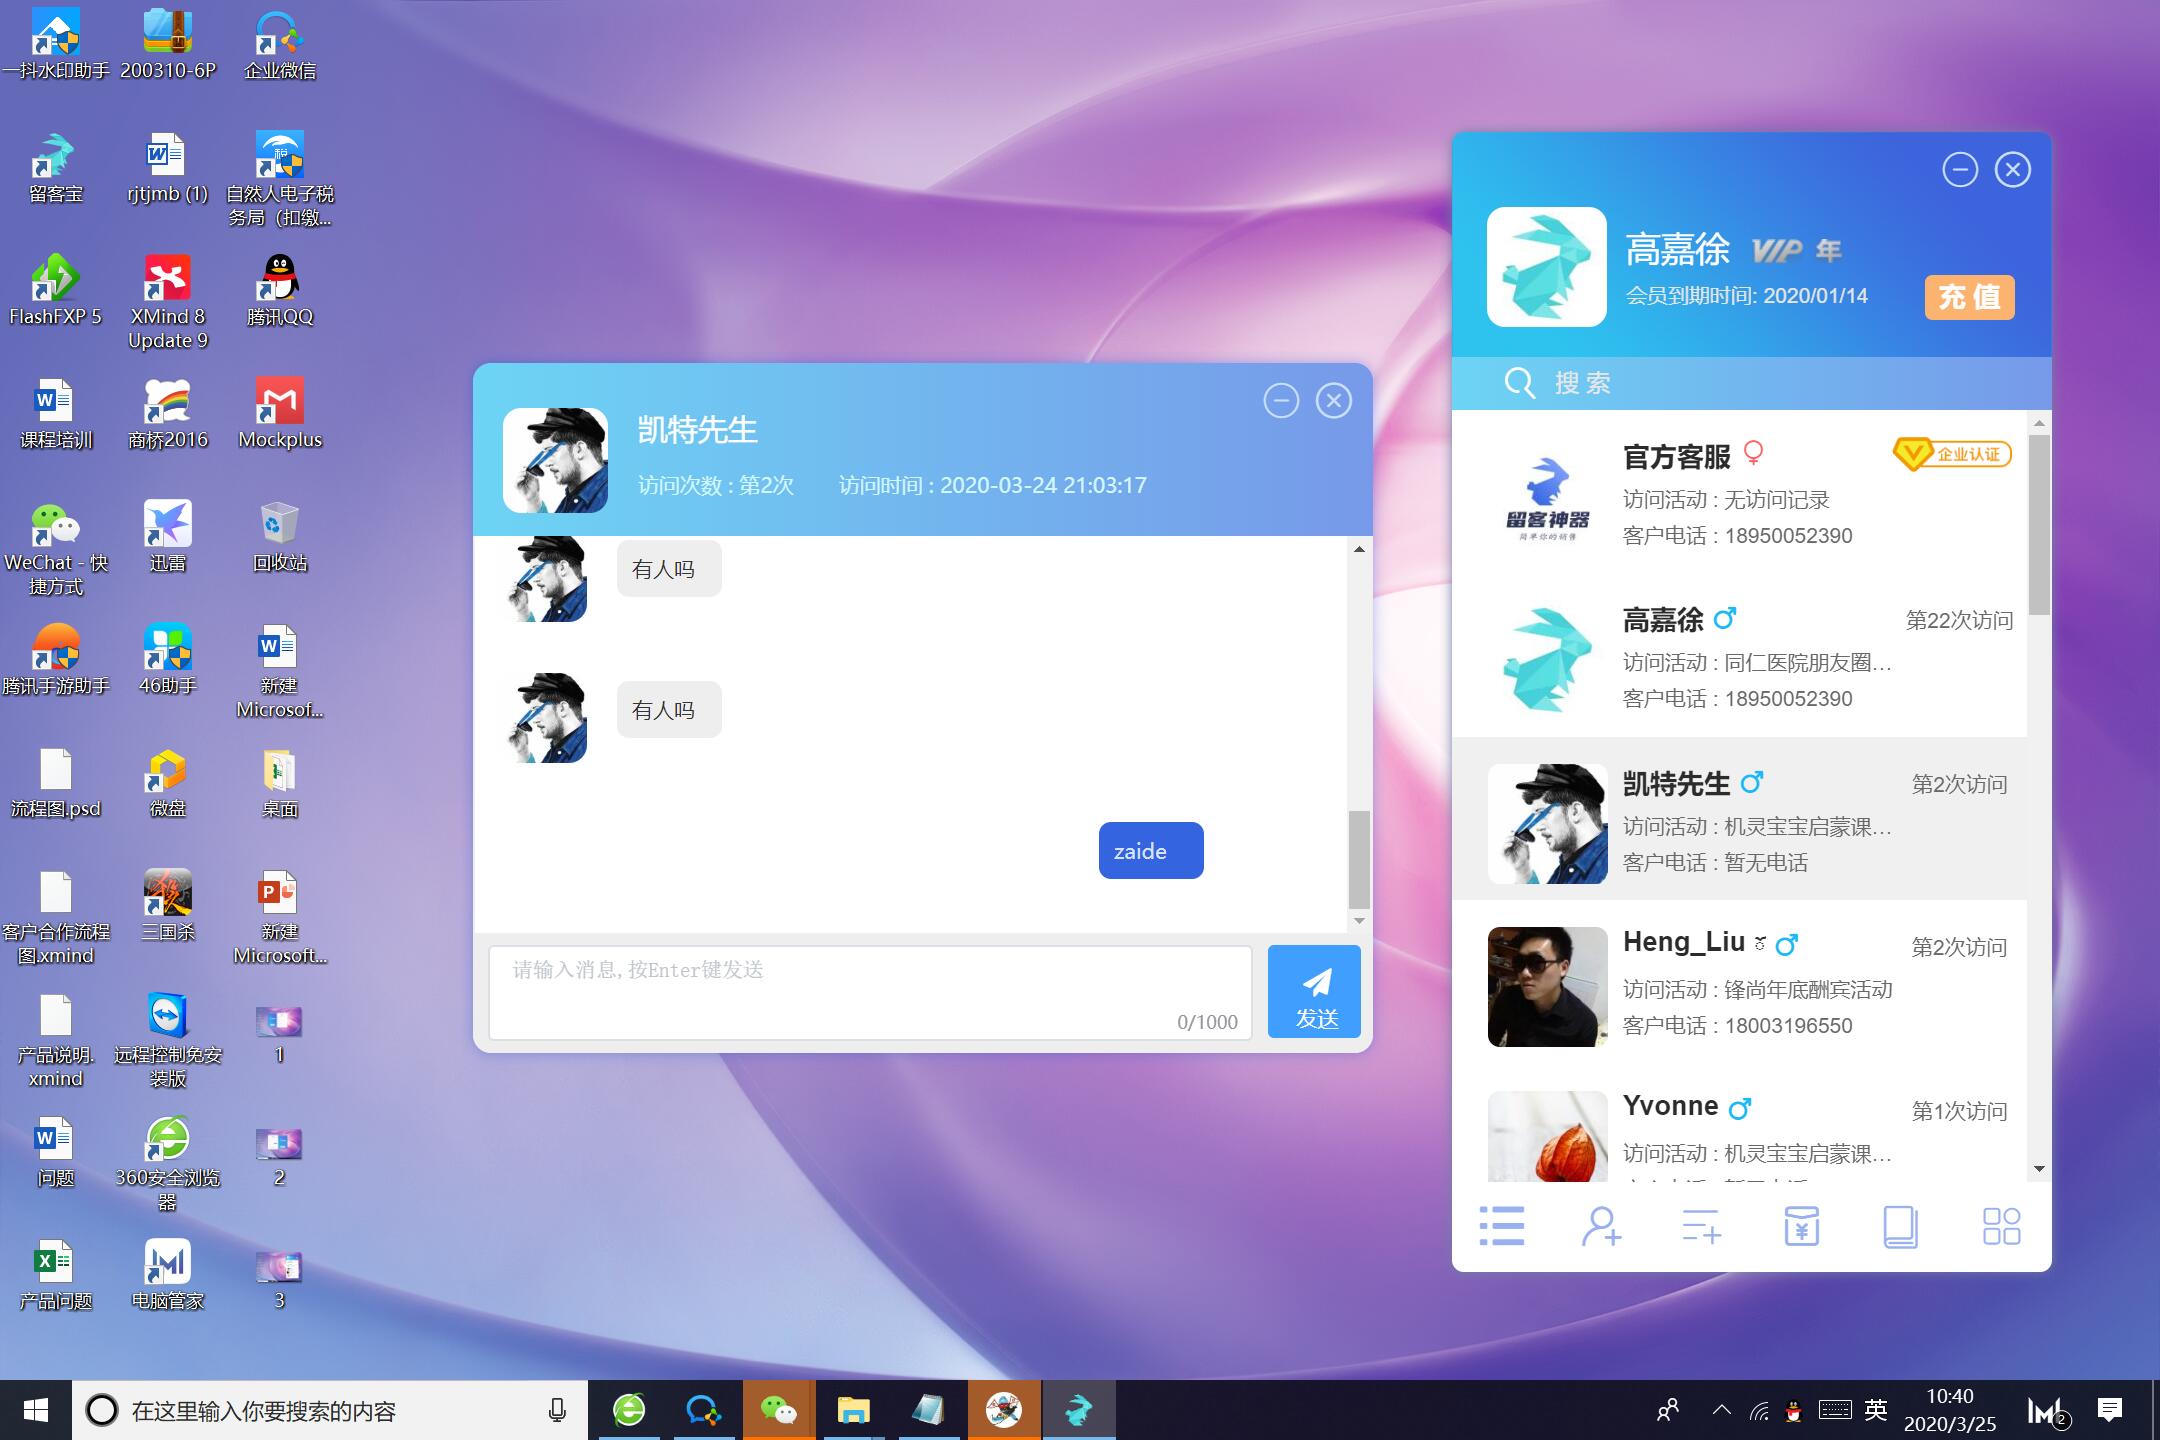Close the customer list panel

2012,170
